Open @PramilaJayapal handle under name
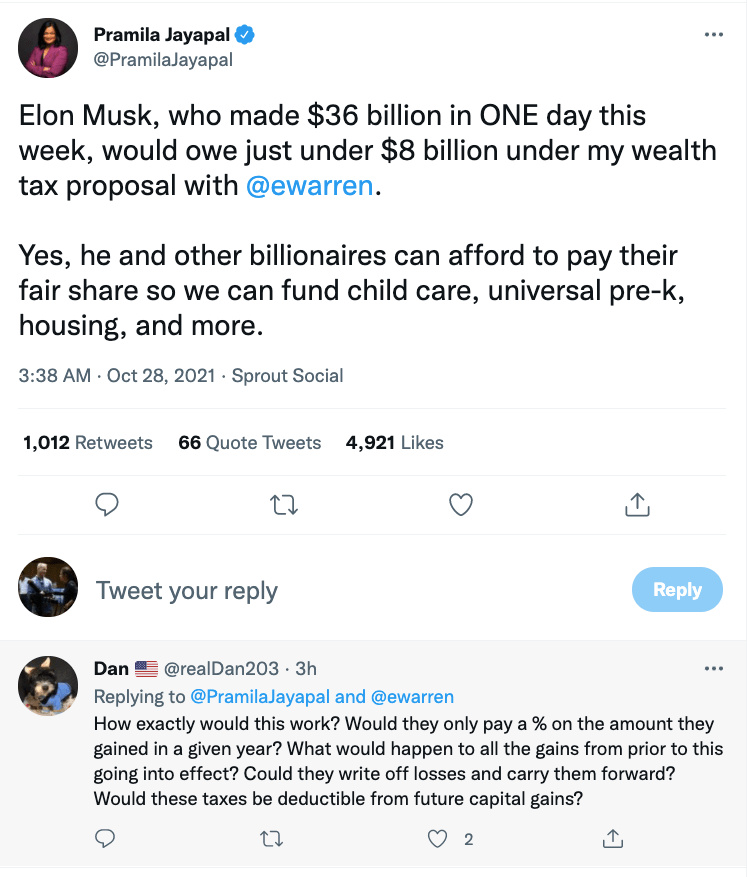 (163, 60)
